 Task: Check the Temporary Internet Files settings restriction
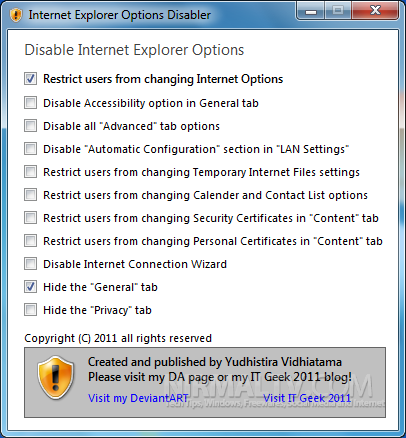tap(30, 172)
